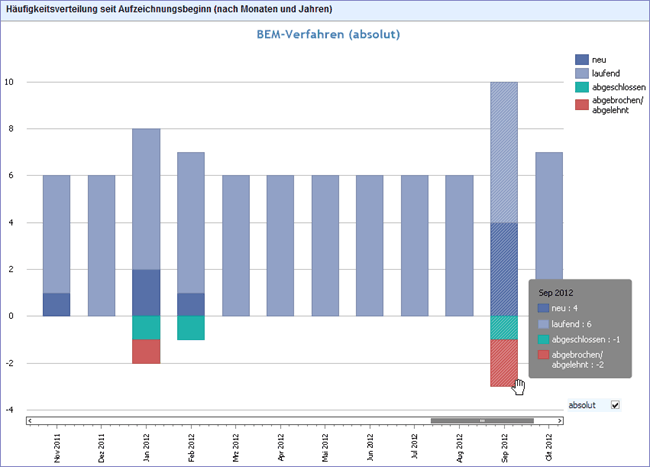Click the right scroll arrow of chart scrollbar
Viewport: 650px width, 467px height.
coord(560,421)
